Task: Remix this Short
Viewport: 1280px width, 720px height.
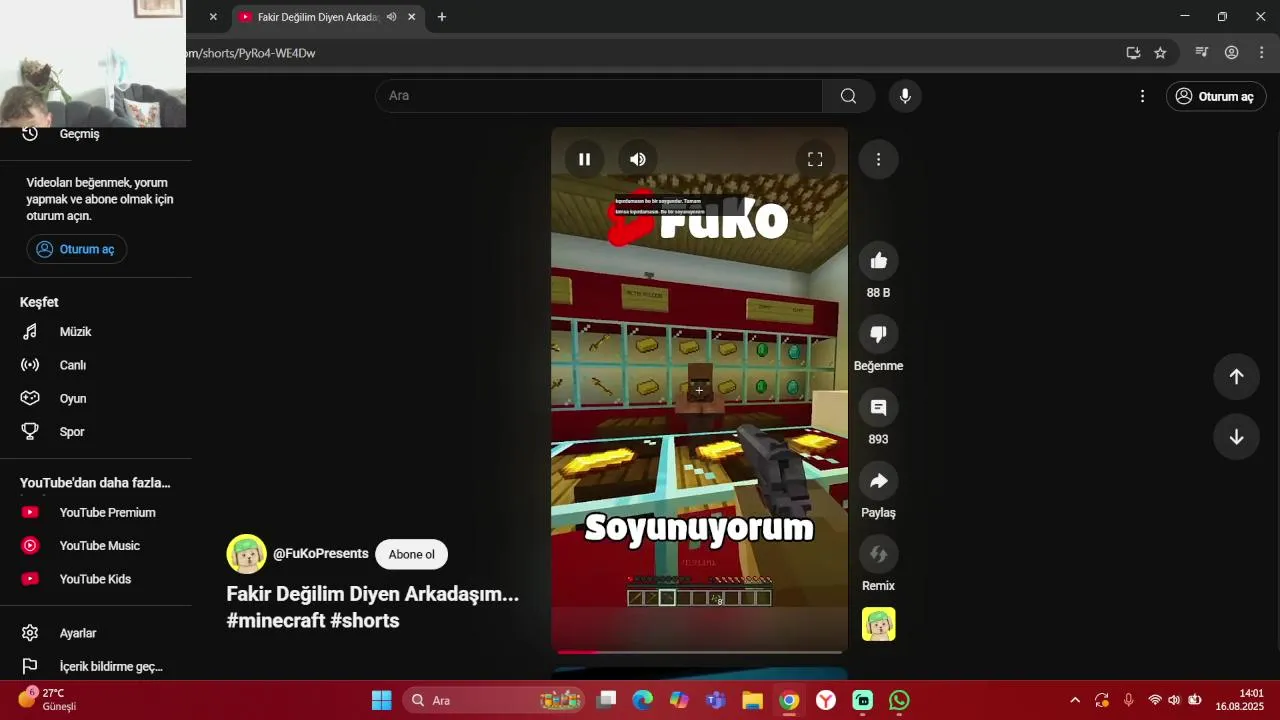Action: 878,554
